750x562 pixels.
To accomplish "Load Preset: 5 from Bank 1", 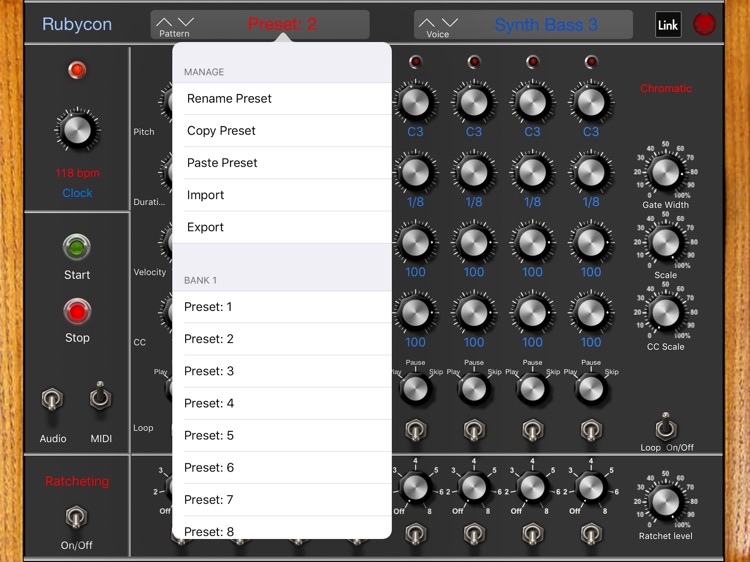I will pyautogui.click(x=282, y=435).
